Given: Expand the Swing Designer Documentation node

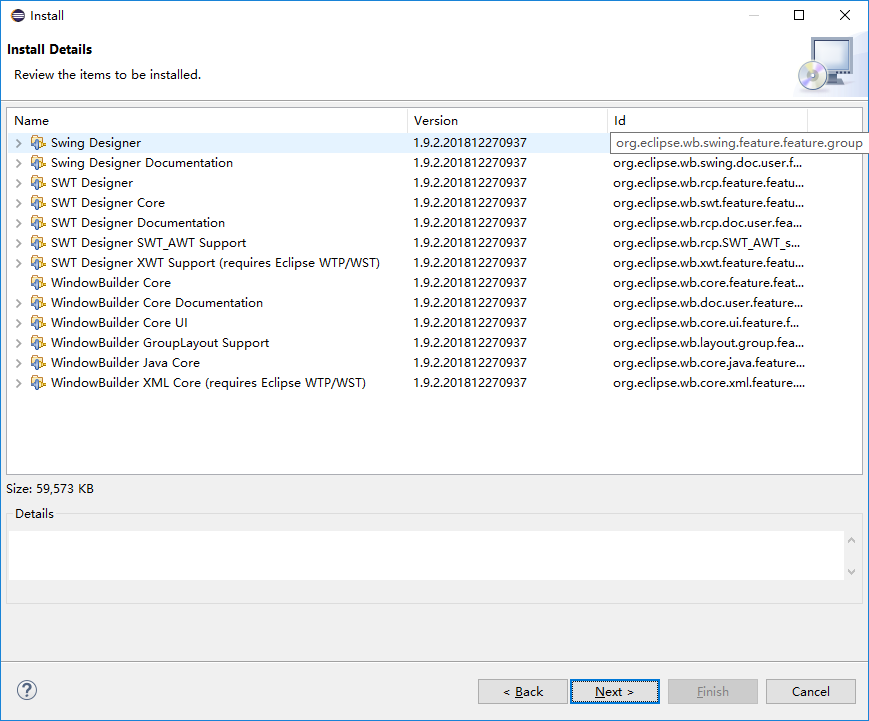Looking at the screenshot, I should pyautogui.click(x=18, y=163).
